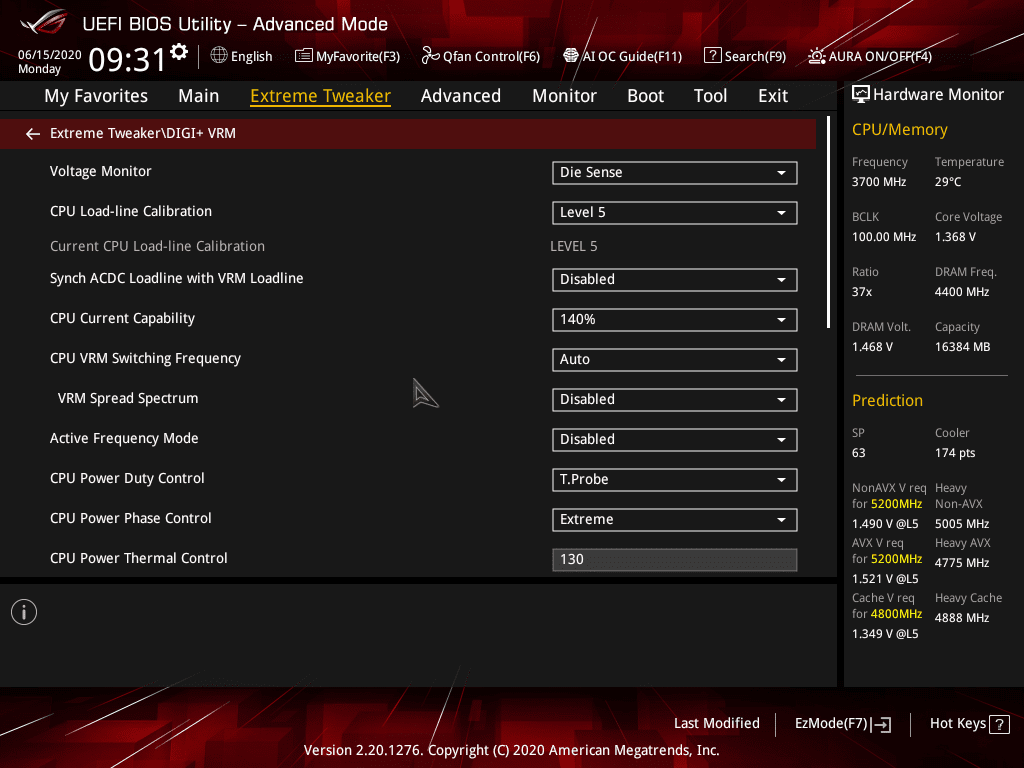Click DRAM Freq. 4400 MHz value

[x=961, y=292]
